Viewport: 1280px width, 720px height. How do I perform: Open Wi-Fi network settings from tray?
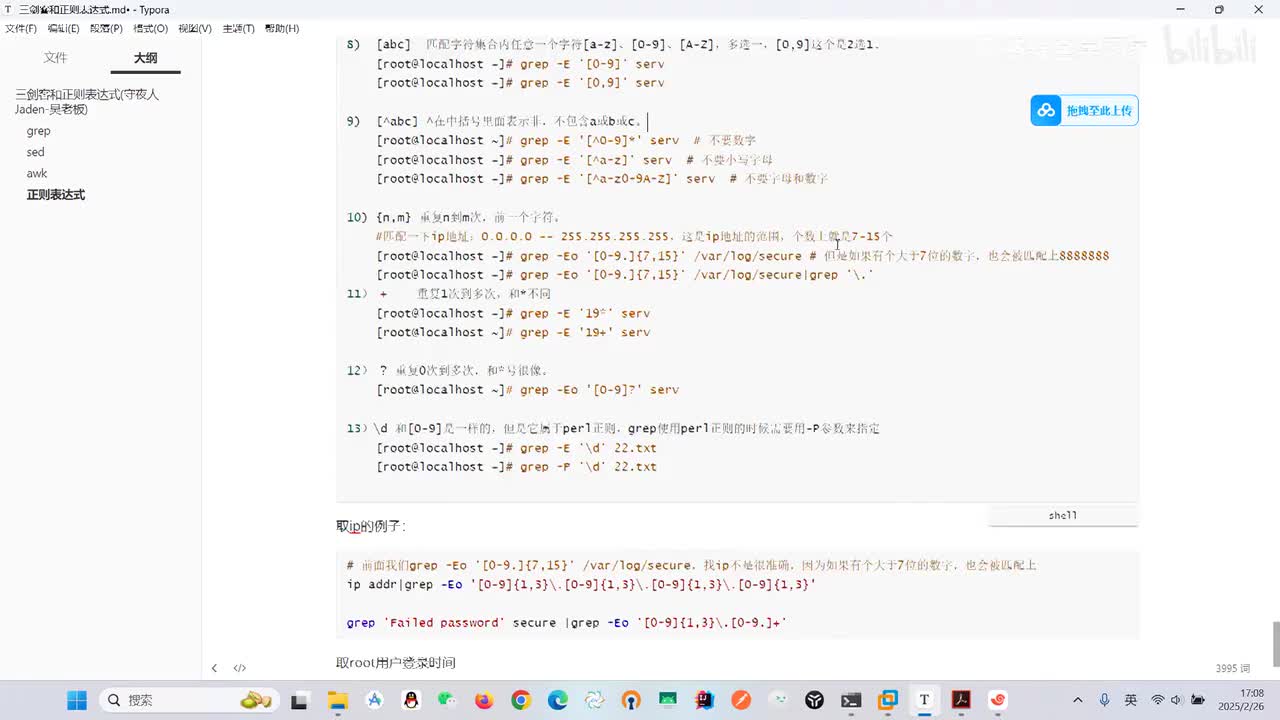[x=1158, y=700]
